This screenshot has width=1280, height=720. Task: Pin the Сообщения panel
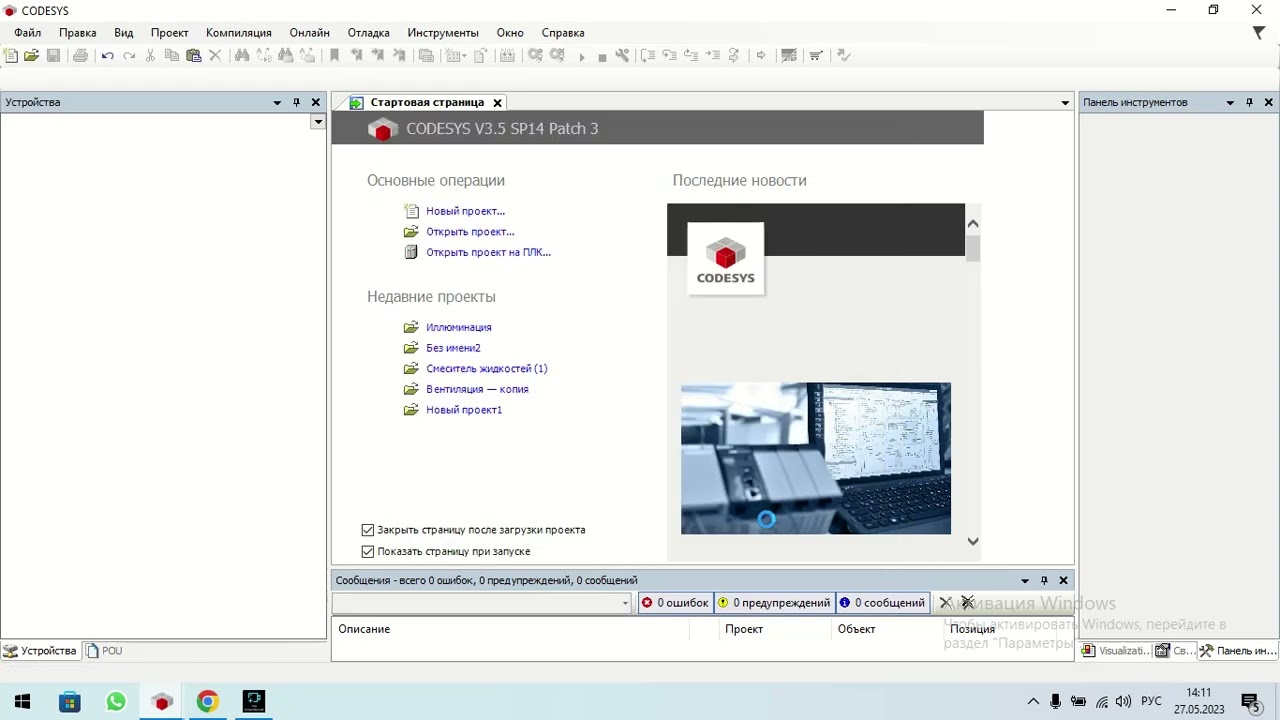pos(1044,580)
